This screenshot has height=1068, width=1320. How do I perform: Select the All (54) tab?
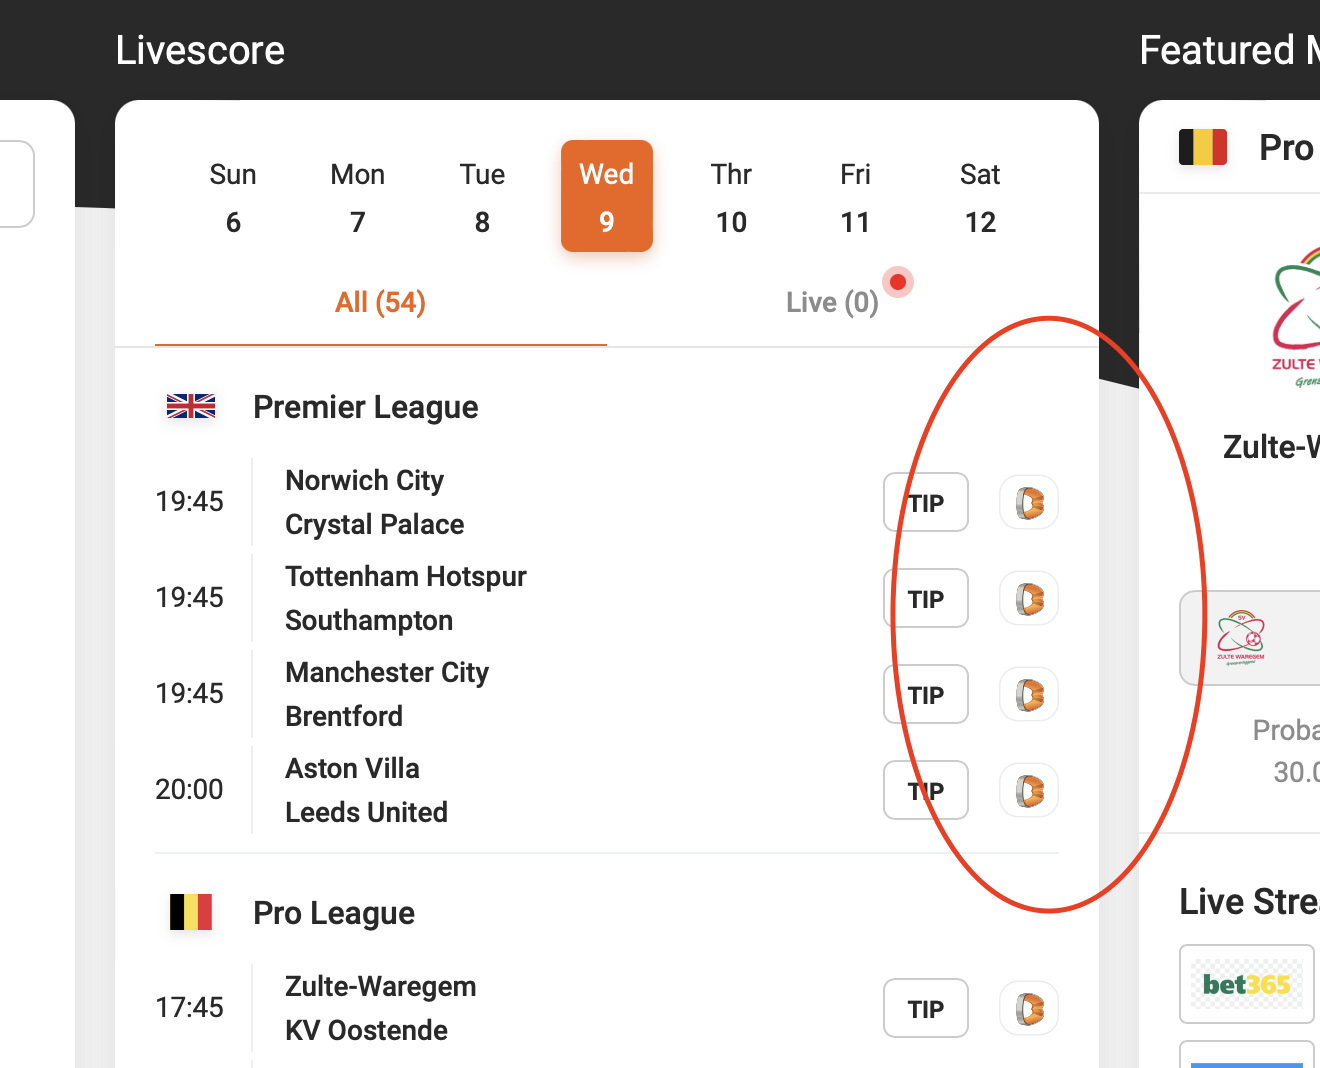click(x=380, y=302)
